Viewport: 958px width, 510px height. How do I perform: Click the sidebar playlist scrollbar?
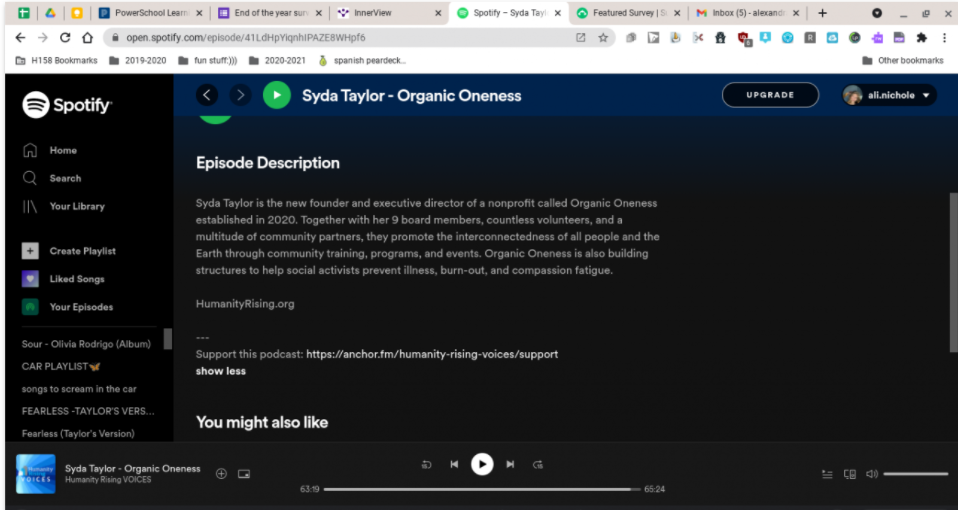pyautogui.click(x=167, y=339)
